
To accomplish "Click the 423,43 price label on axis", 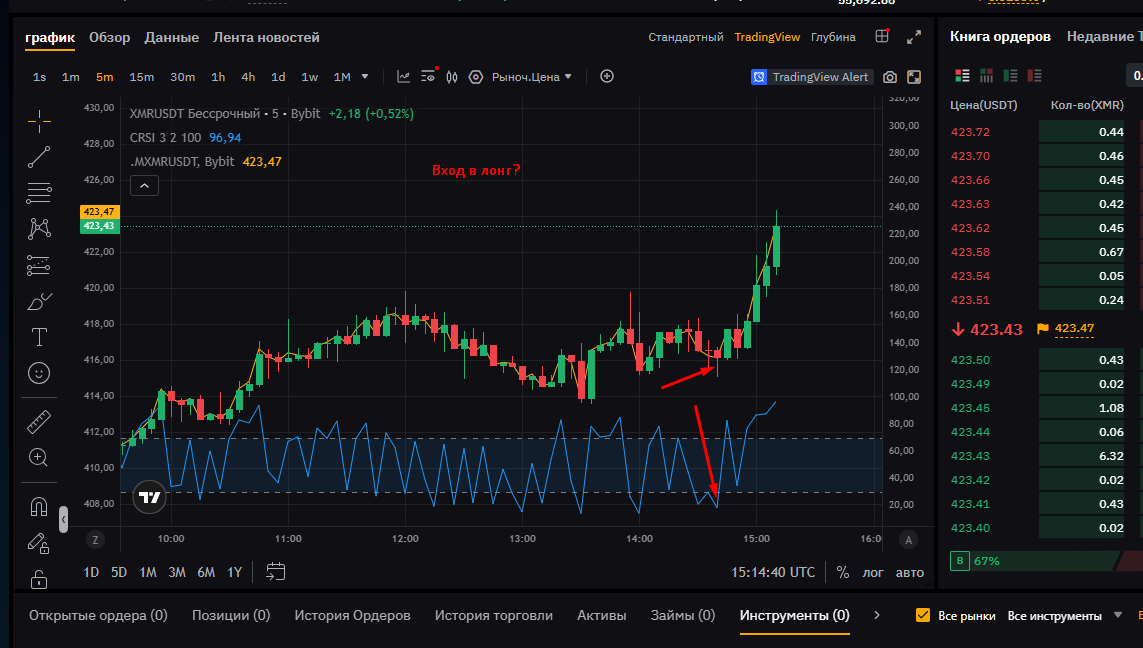I will coord(99,226).
